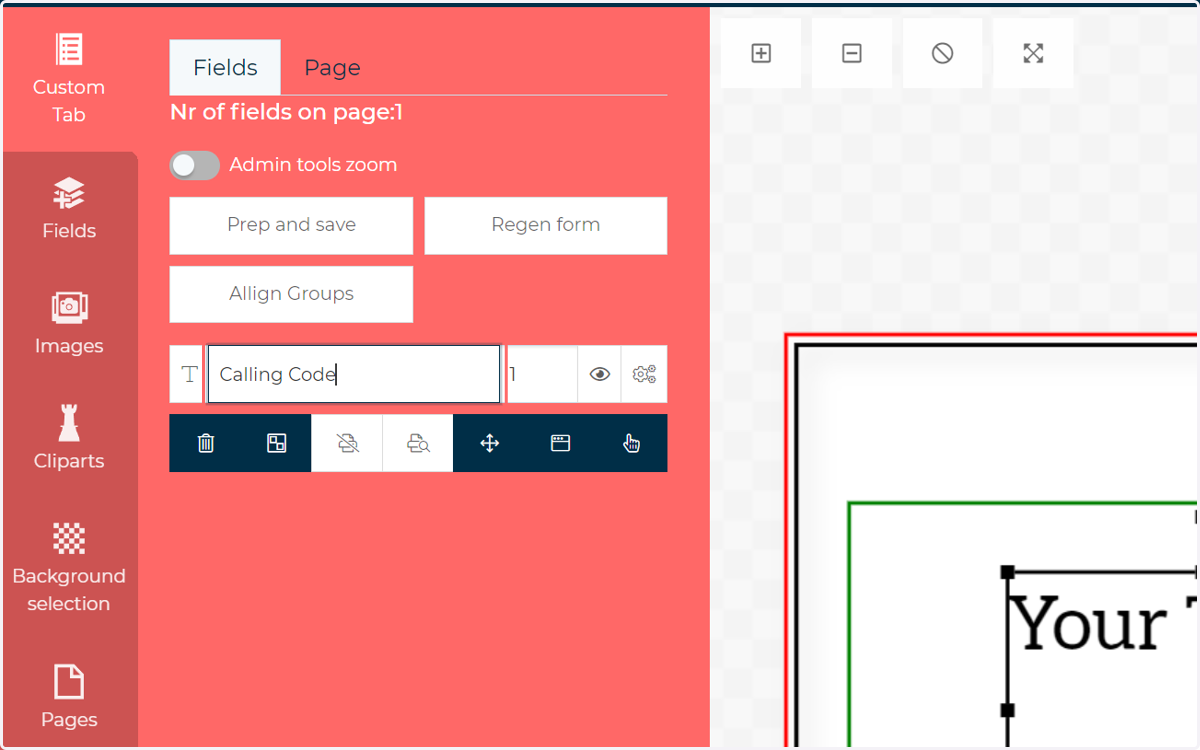Open the Custom Tab sidebar item

[69, 78]
